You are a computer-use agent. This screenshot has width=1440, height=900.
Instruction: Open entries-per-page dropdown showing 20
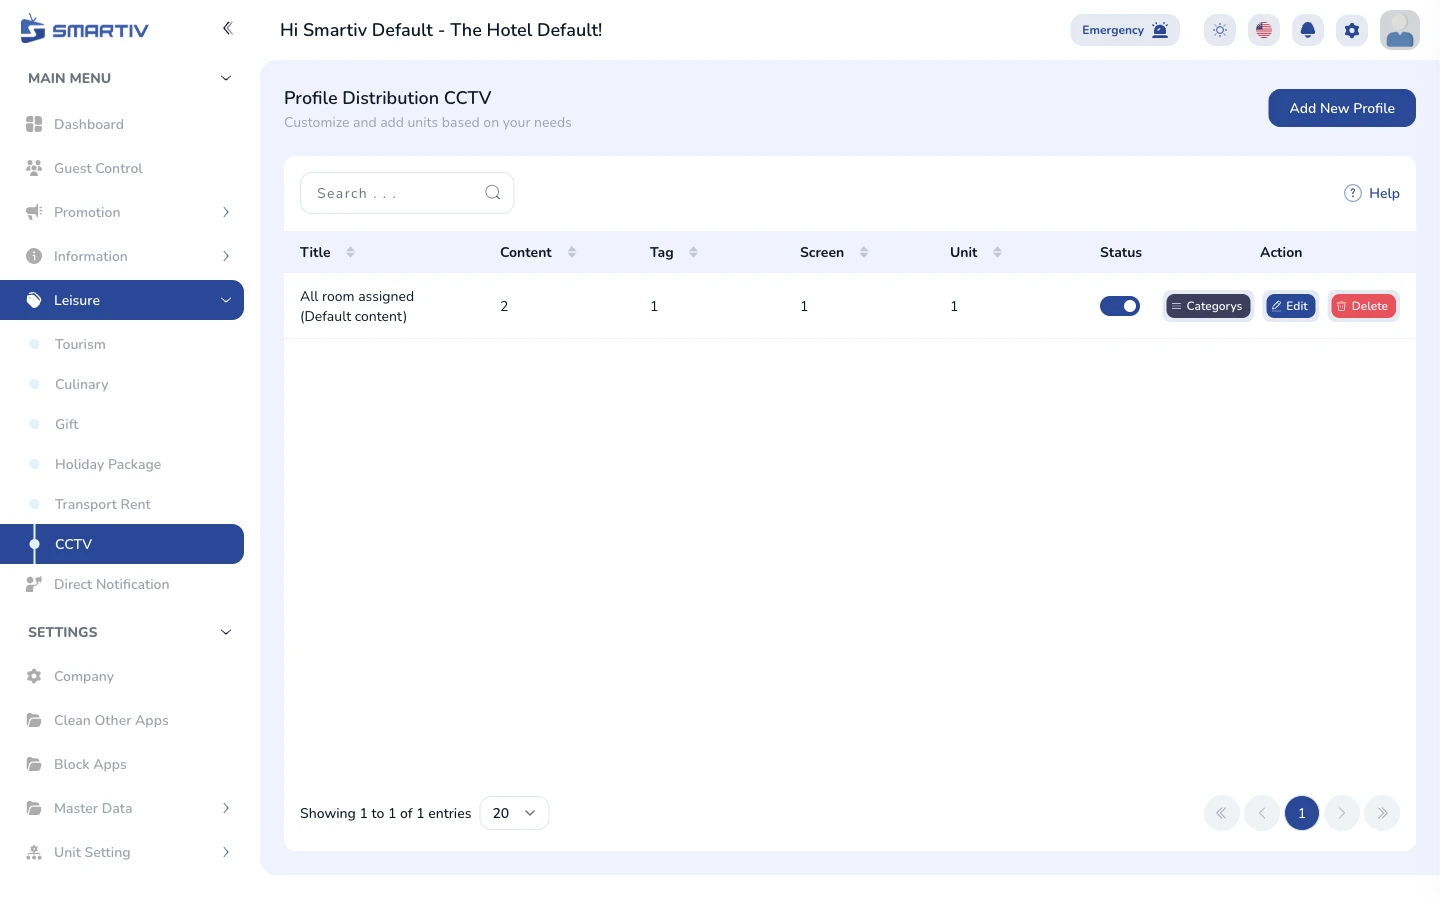point(514,813)
